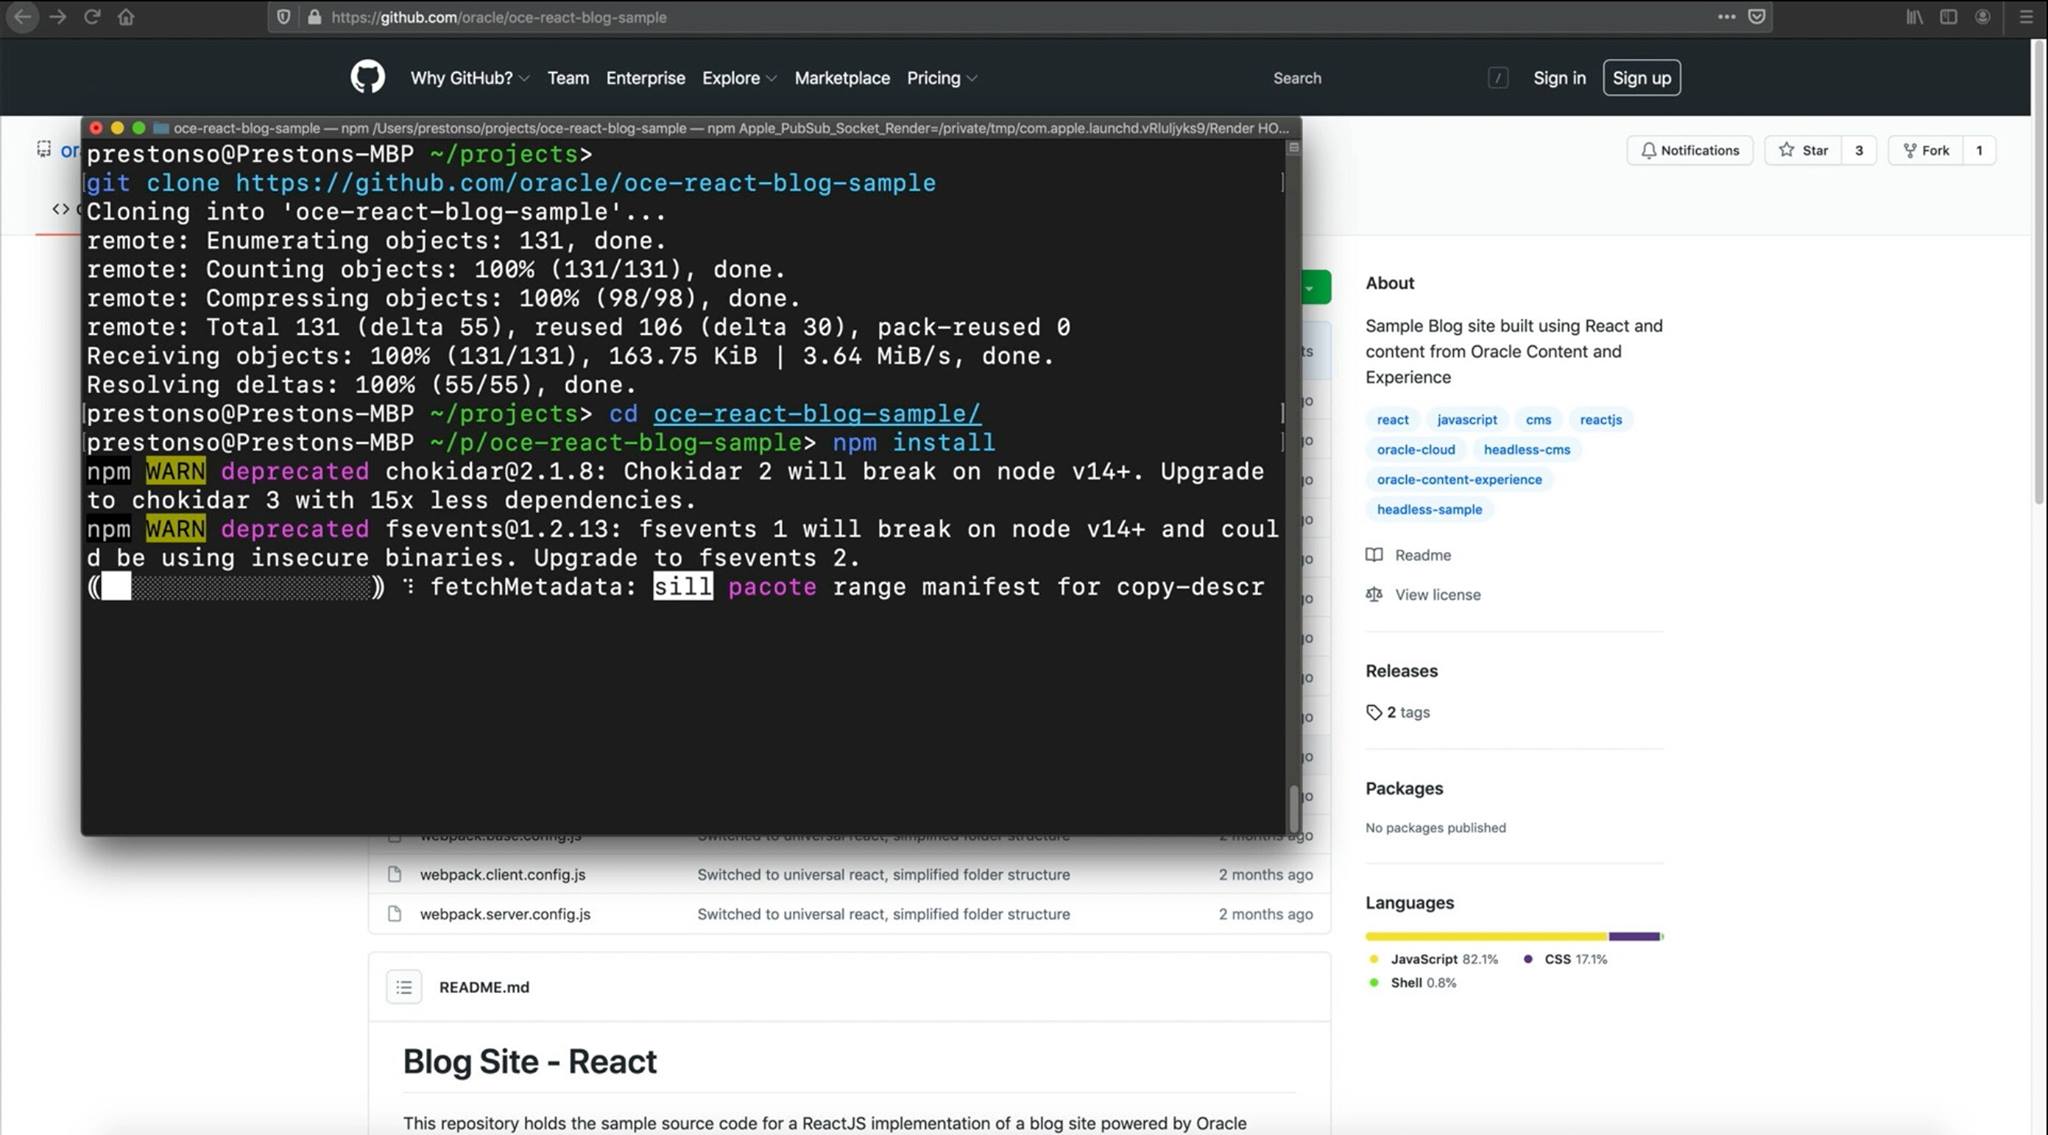Click the webpack.client.config.js file icon
Image resolution: width=2048 pixels, height=1135 pixels.
(x=395, y=874)
